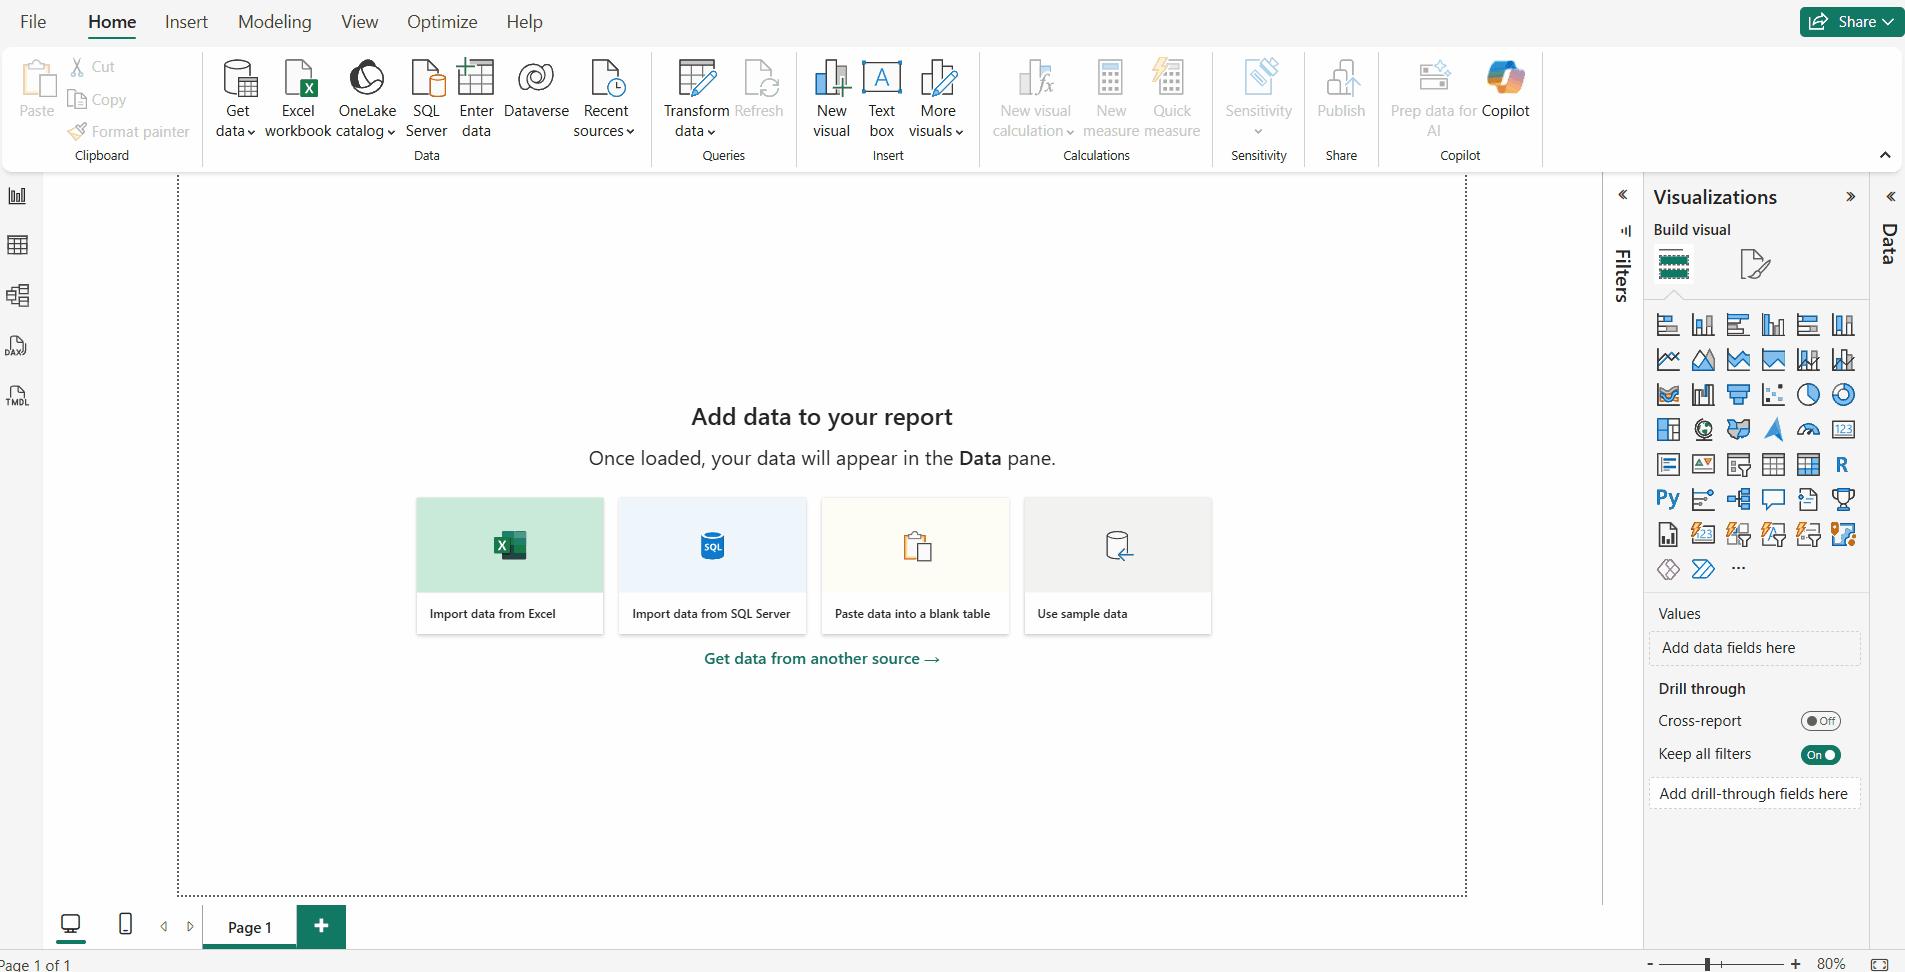Open Model view from the left sidebar
This screenshot has height=972, width=1905.
(x=18, y=294)
